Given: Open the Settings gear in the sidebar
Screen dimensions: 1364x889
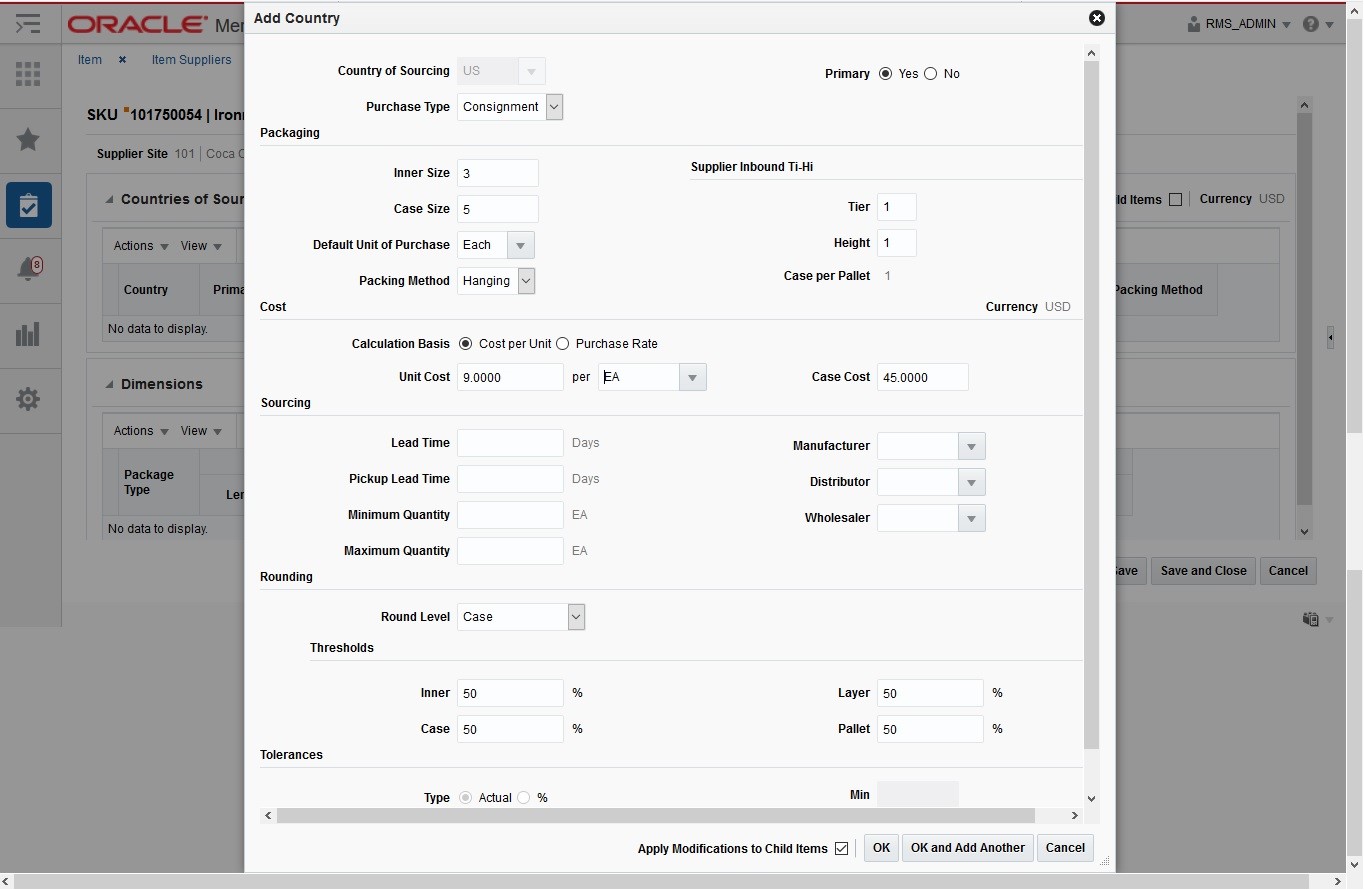Looking at the screenshot, I should click(x=29, y=399).
